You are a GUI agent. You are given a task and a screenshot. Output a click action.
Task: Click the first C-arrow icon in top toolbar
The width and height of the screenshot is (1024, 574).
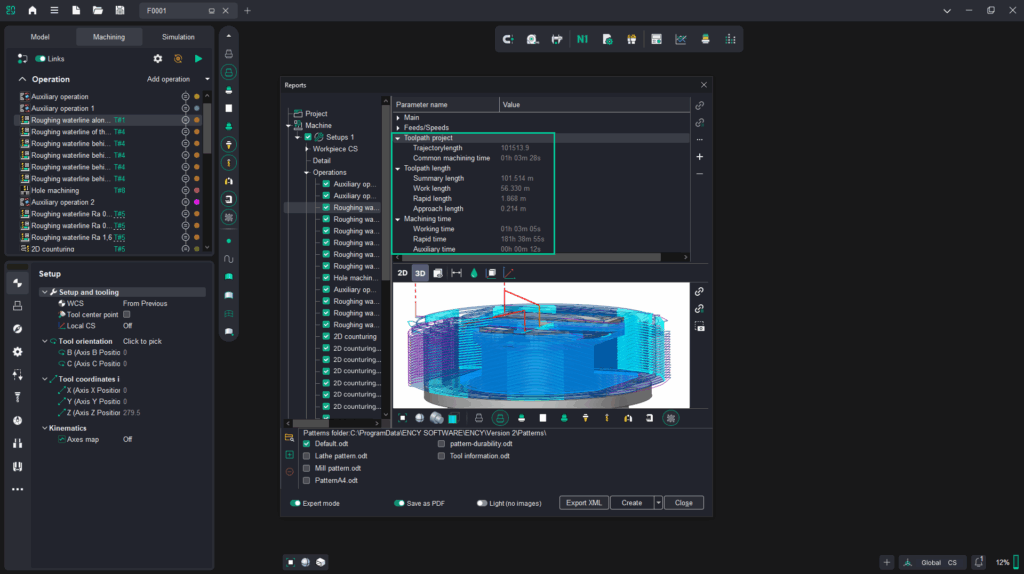[x=507, y=39]
